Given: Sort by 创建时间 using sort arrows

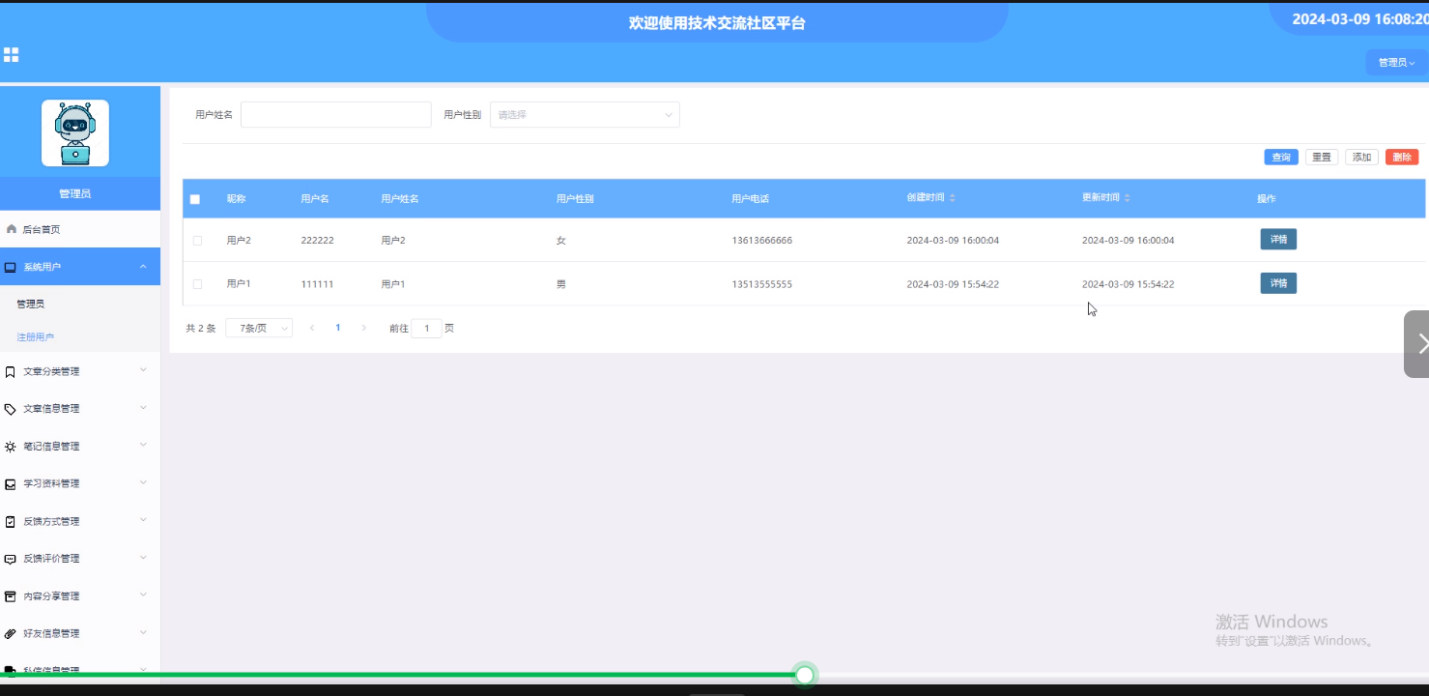Looking at the screenshot, I should click(x=952, y=198).
